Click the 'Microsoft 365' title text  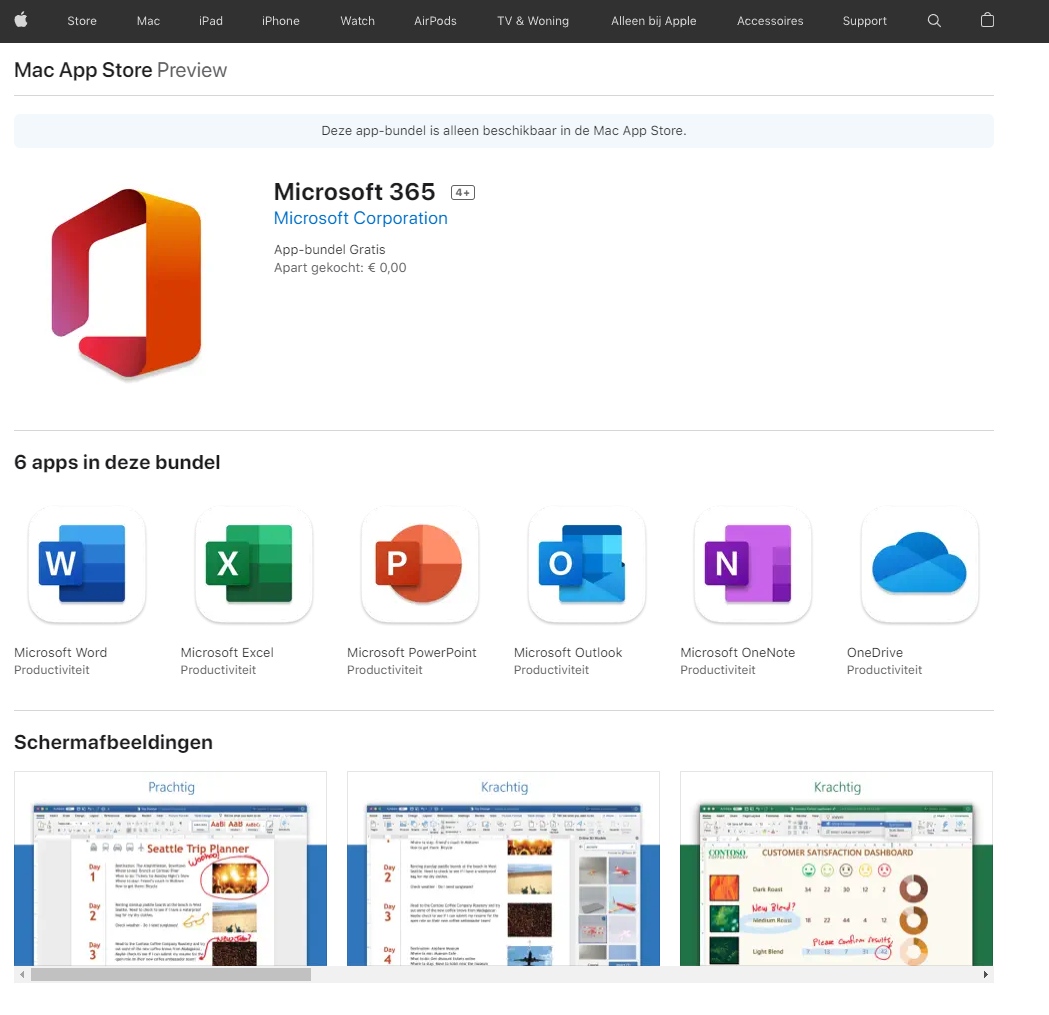point(355,192)
